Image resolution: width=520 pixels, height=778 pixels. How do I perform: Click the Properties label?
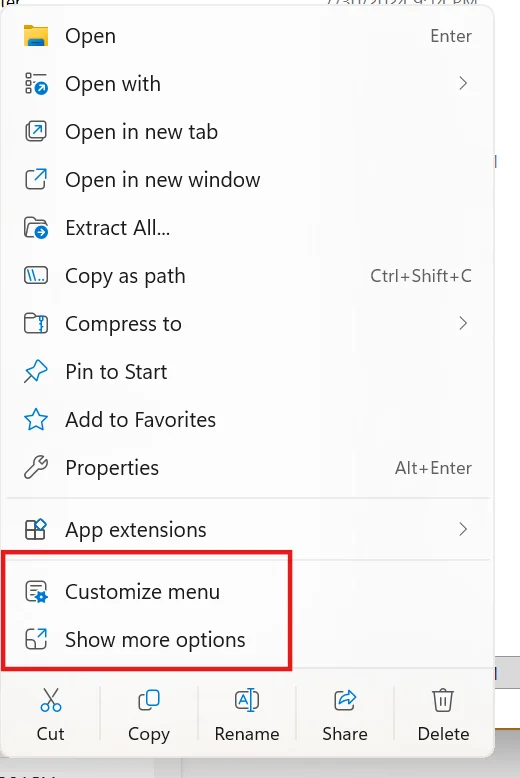point(112,468)
